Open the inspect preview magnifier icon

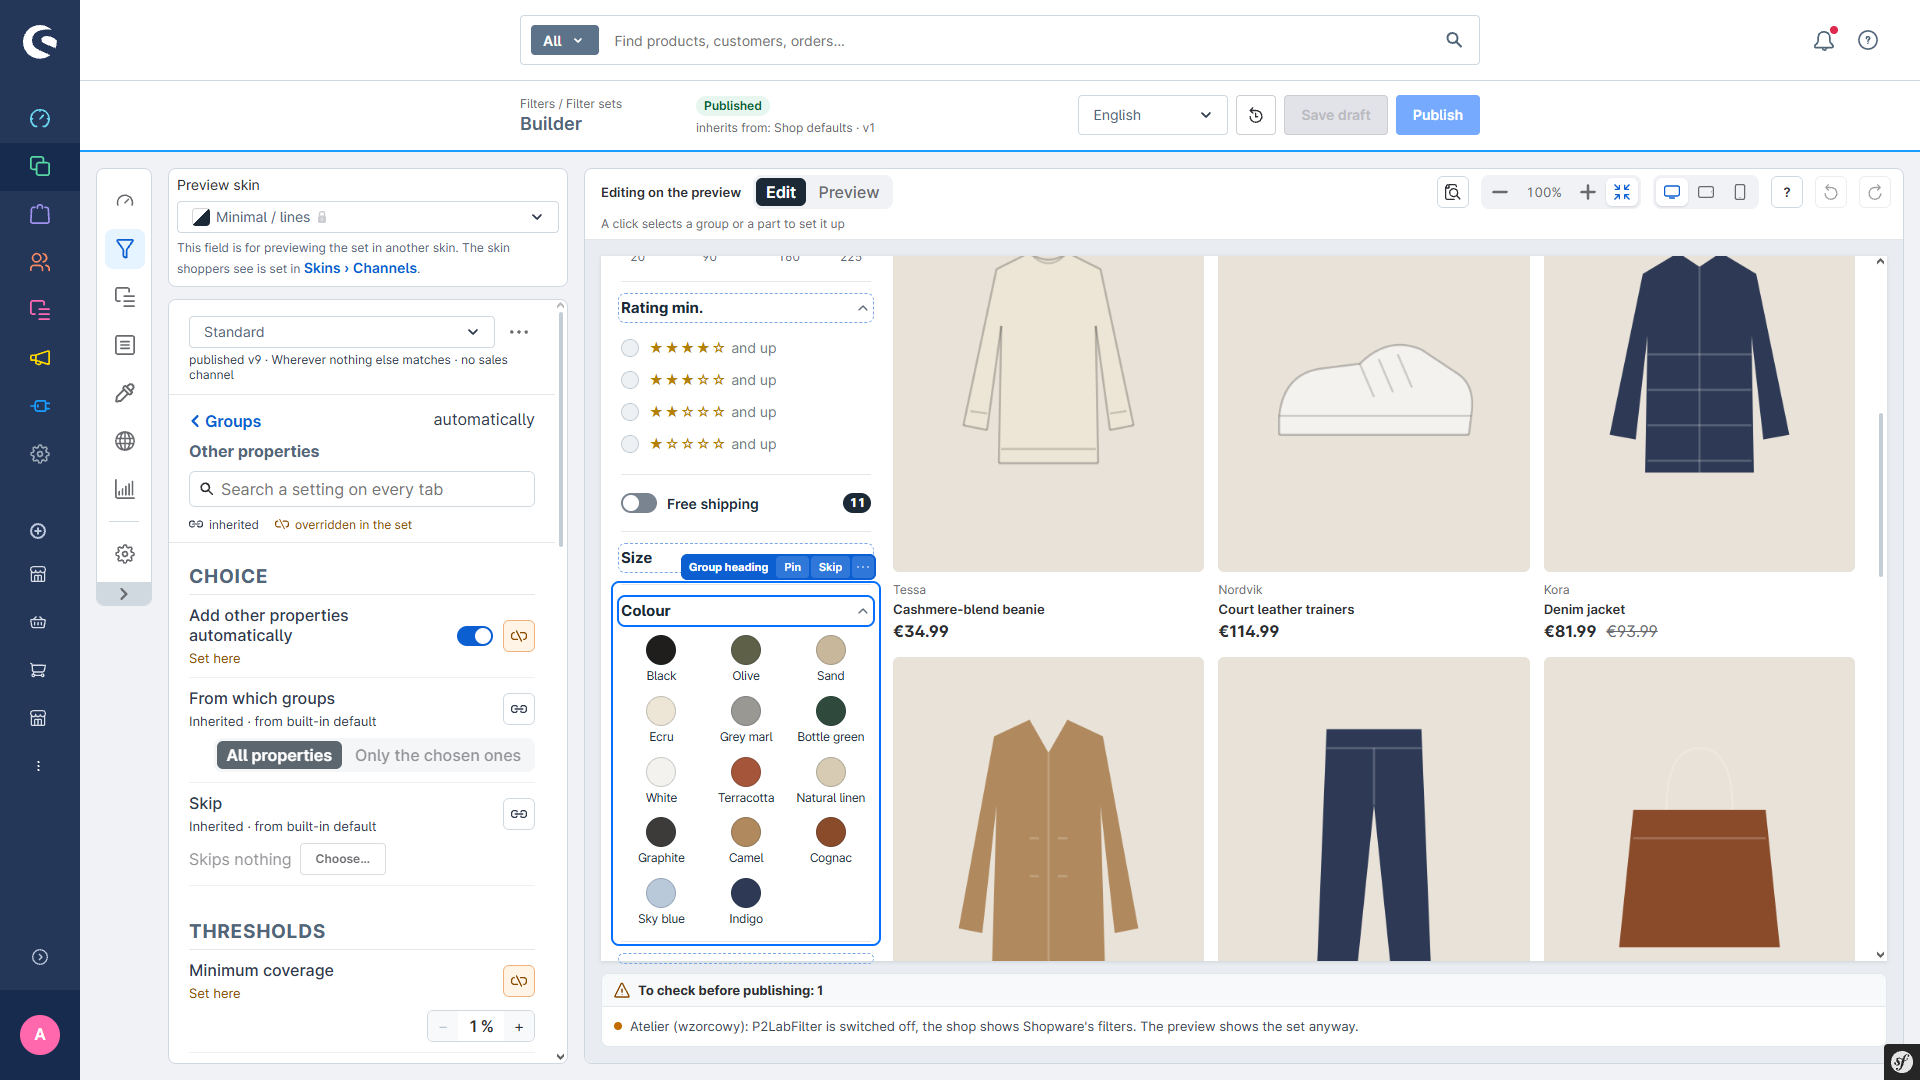(x=1453, y=192)
